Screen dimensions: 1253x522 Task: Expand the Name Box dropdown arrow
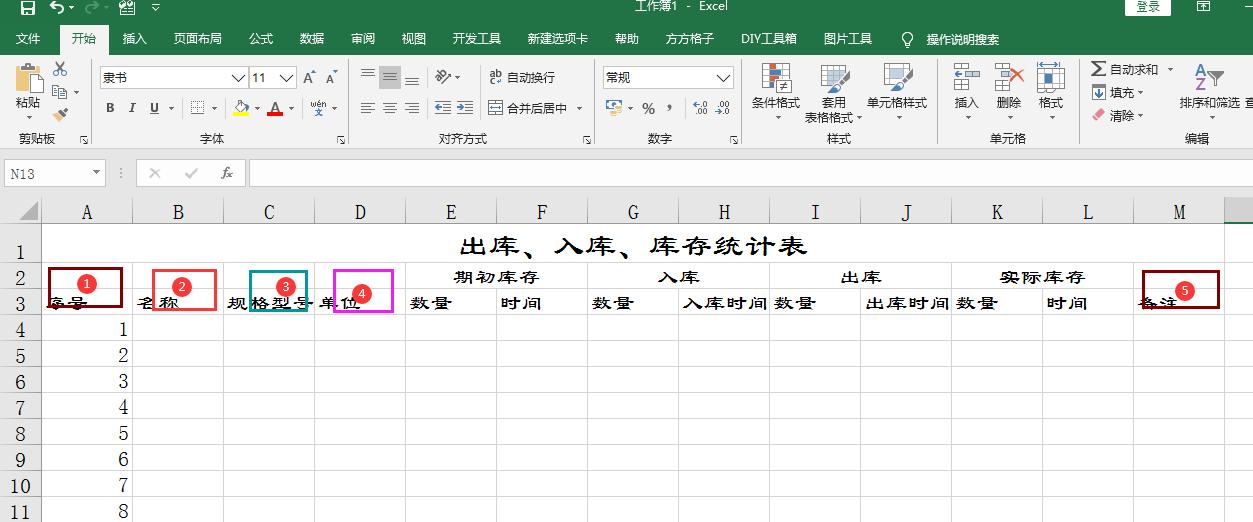point(97,173)
